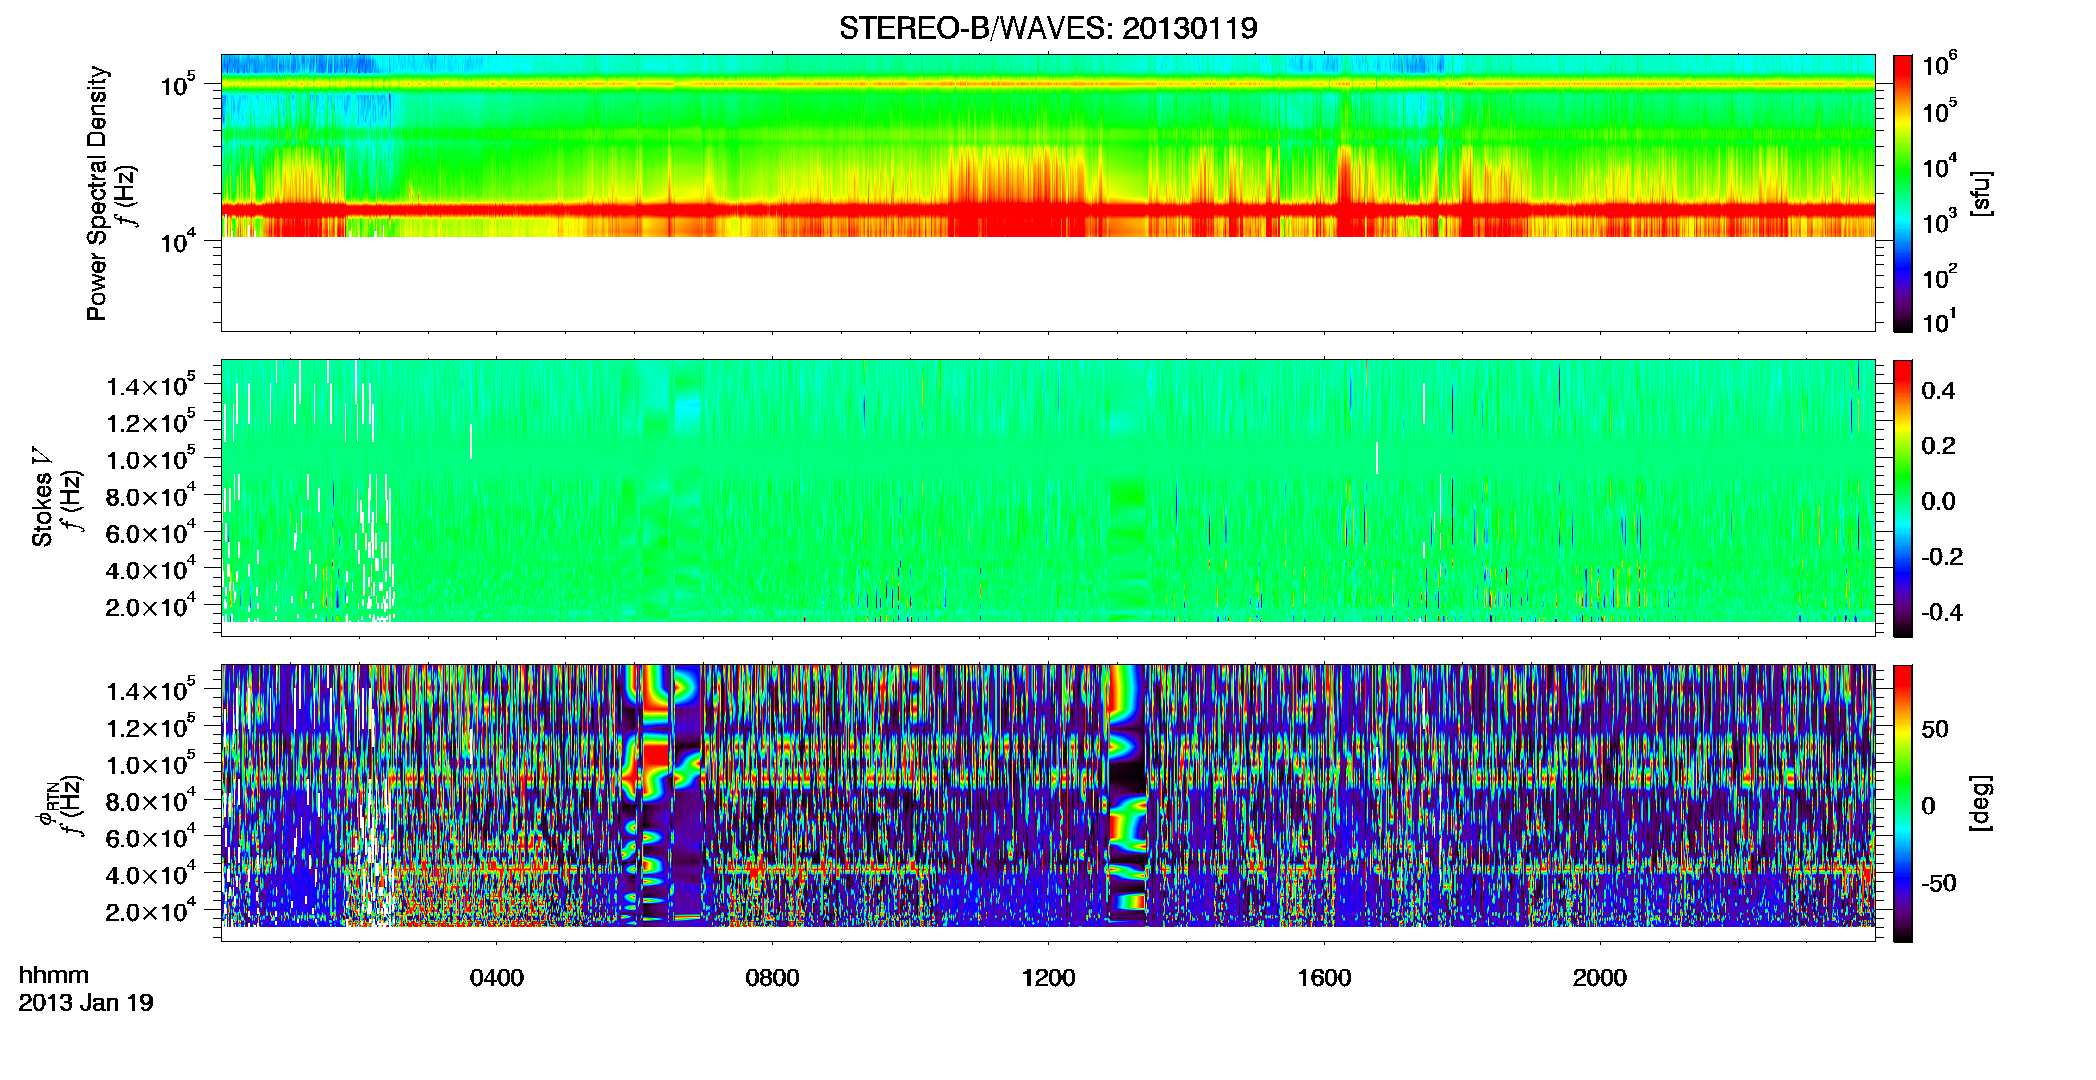Click the 2000 time tick label

coord(1600,978)
